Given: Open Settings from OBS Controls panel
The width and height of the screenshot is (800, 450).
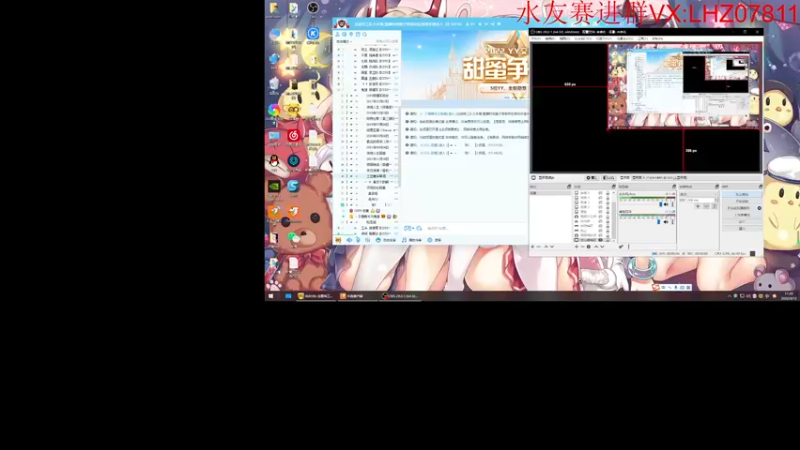Looking at the screenshot, I should (742, 221).
